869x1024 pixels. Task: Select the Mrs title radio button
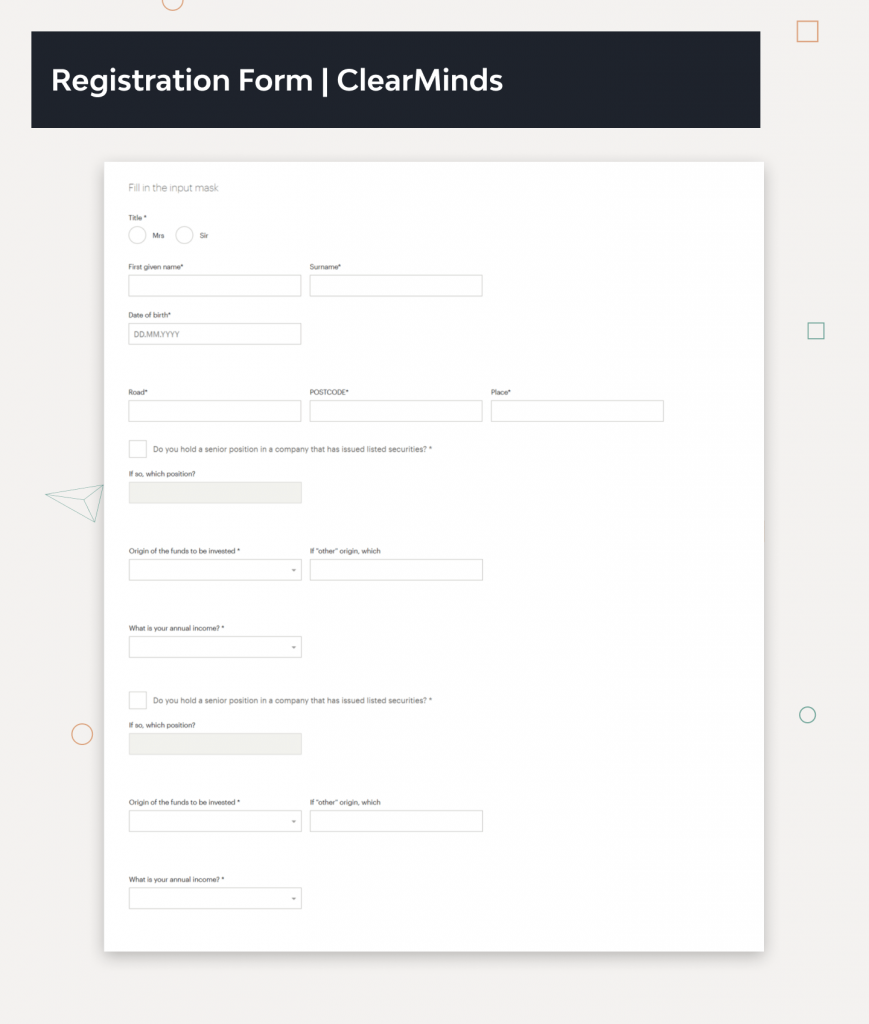click(138, 235)
